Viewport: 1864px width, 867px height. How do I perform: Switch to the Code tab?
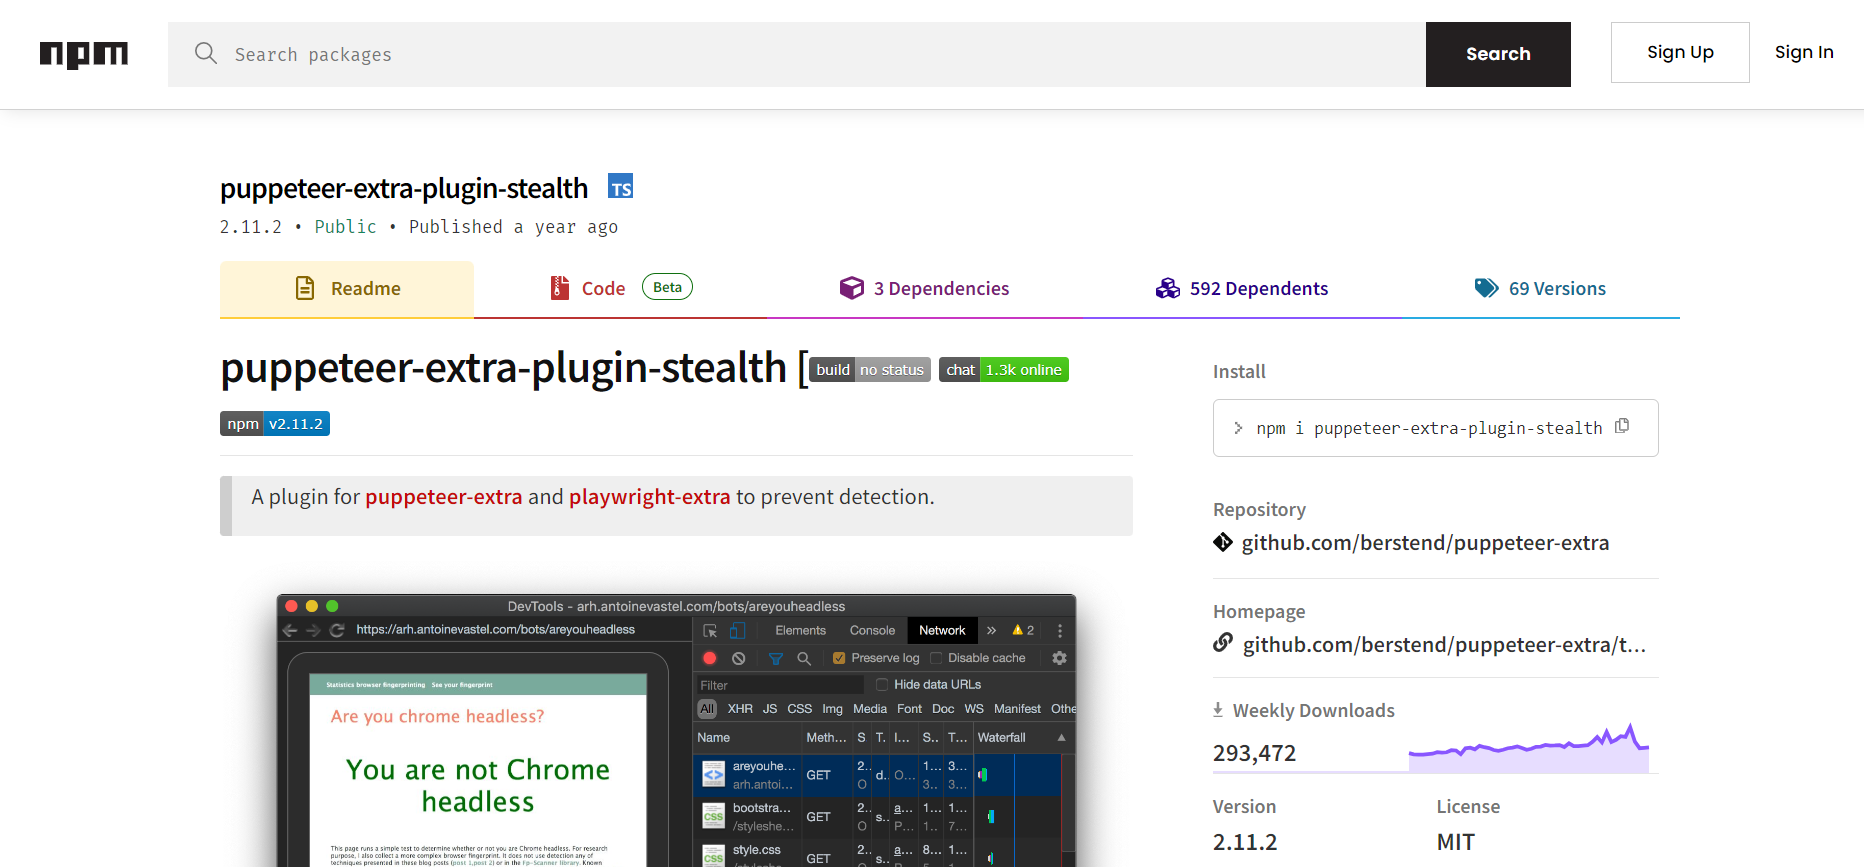(620, 289)
